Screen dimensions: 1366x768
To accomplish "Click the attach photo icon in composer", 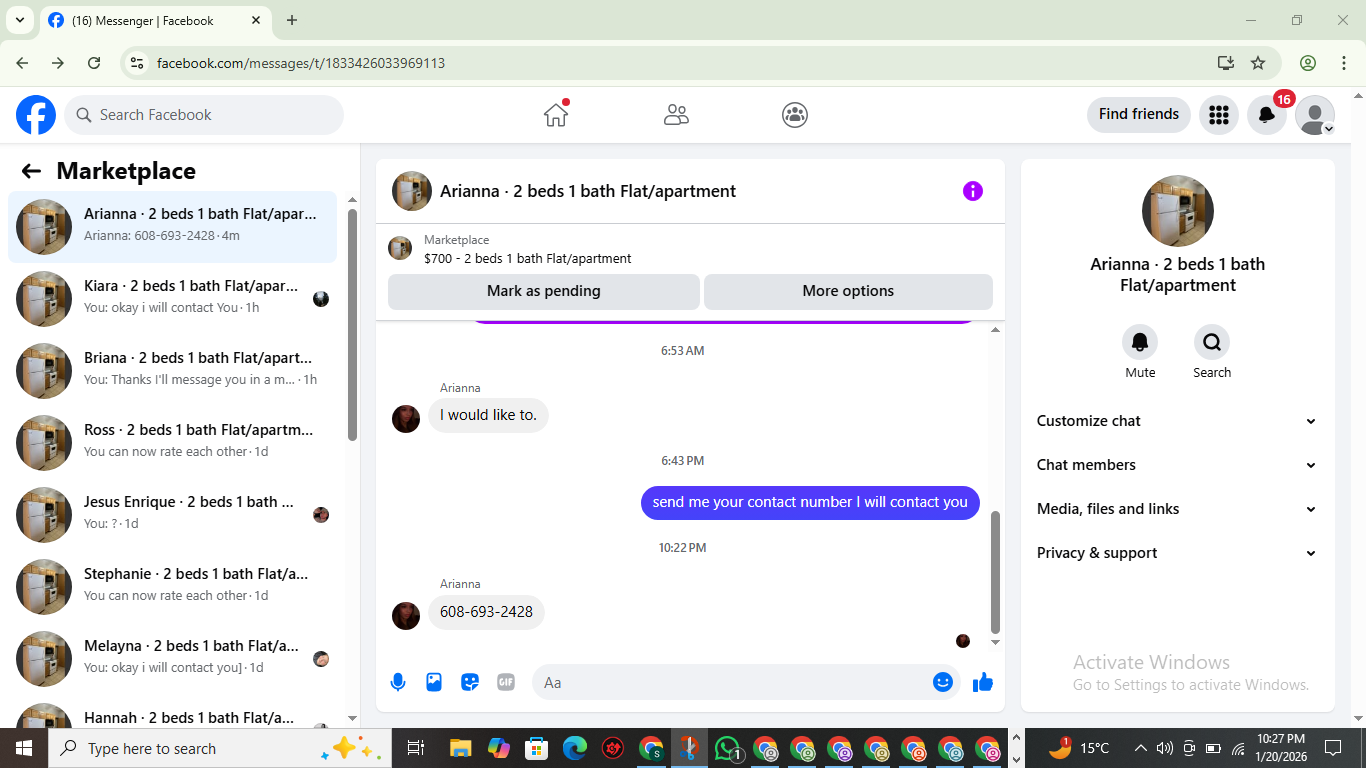I will pyautogui.click(x=434, y=682).
